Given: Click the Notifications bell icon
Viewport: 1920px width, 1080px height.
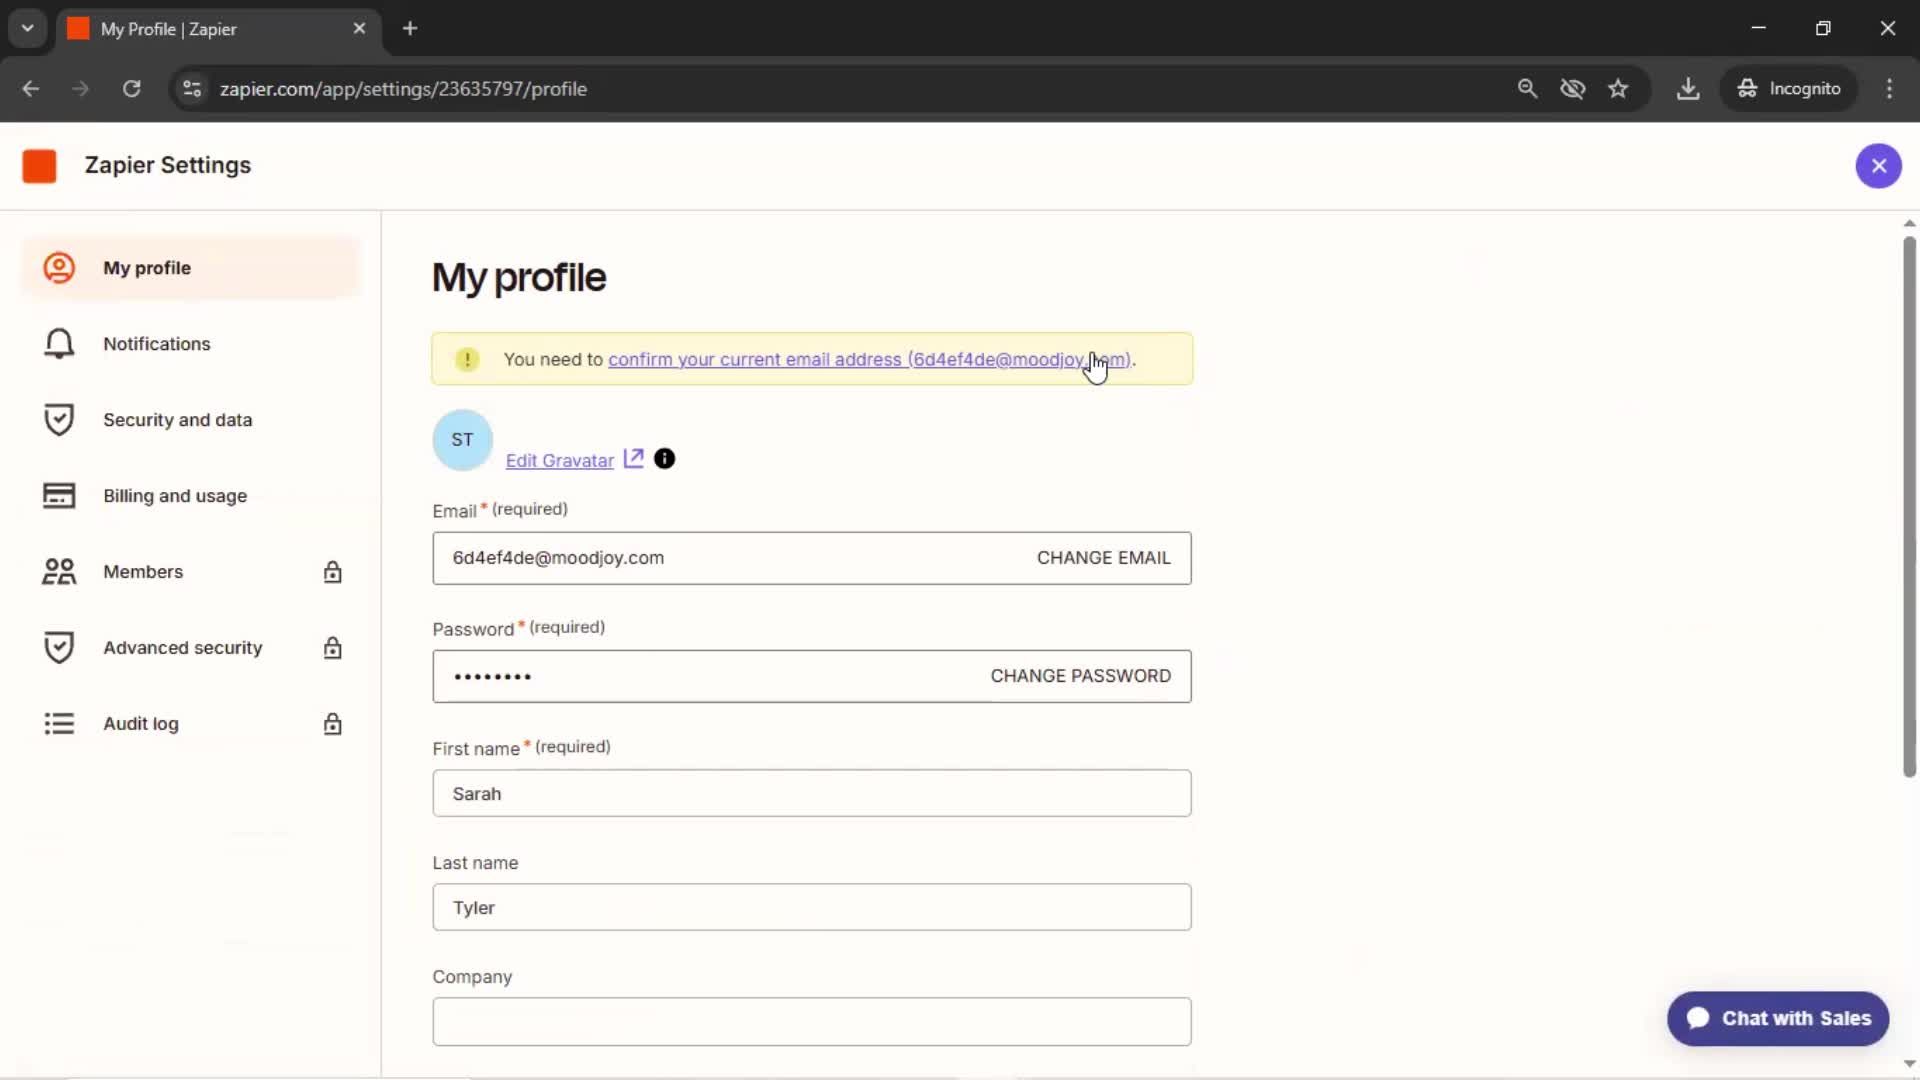Looking at the screenshot, I should coord(59,344).
